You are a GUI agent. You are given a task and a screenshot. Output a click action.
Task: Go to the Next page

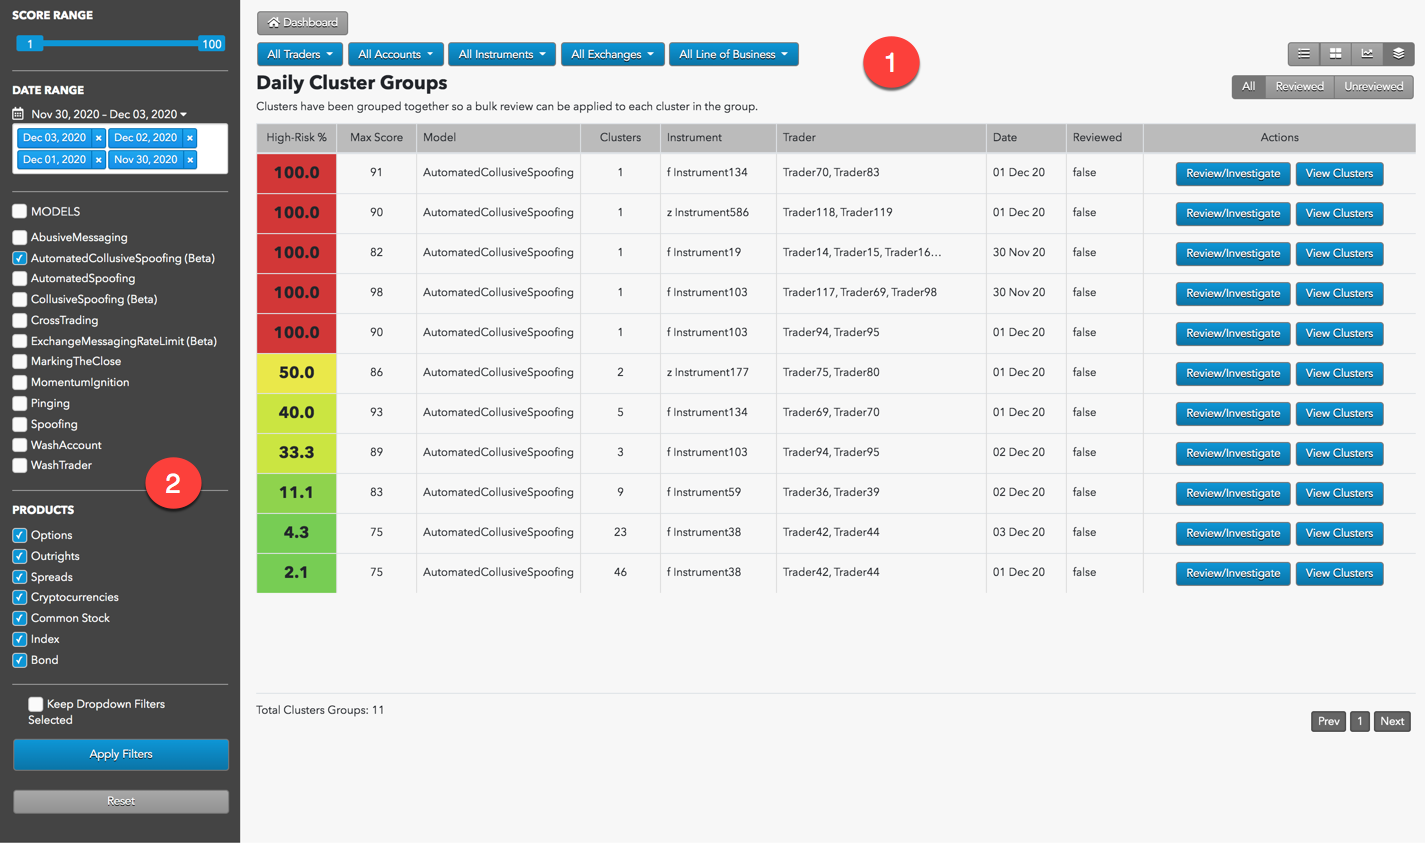(x=1392, y=721)
